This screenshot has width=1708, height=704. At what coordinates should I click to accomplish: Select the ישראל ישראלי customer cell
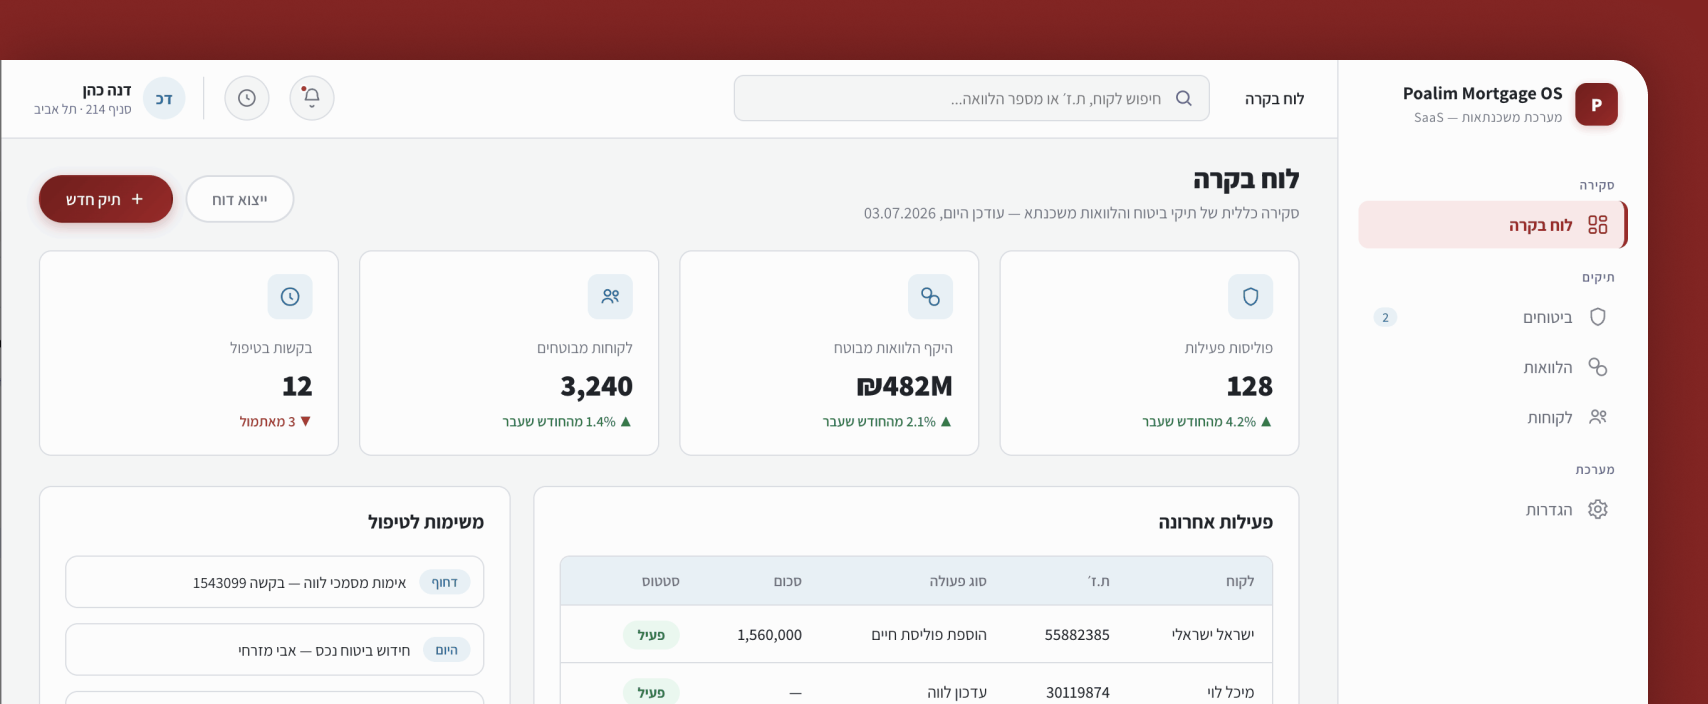click(1213, 634)
